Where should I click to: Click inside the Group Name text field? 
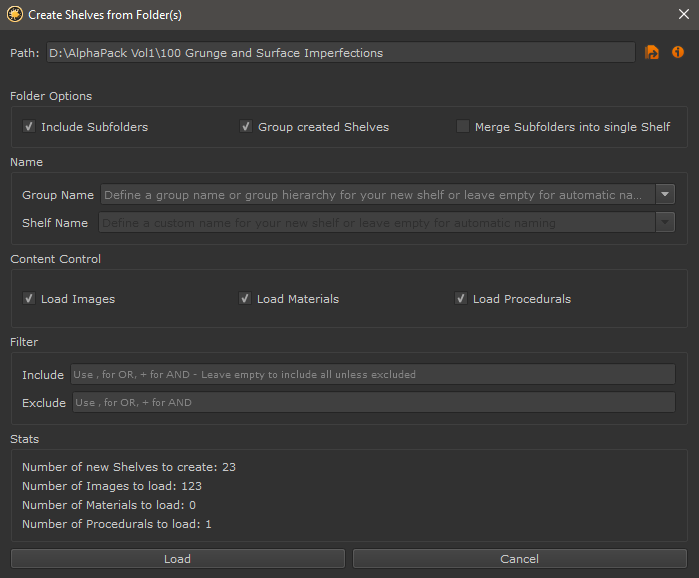376,194
